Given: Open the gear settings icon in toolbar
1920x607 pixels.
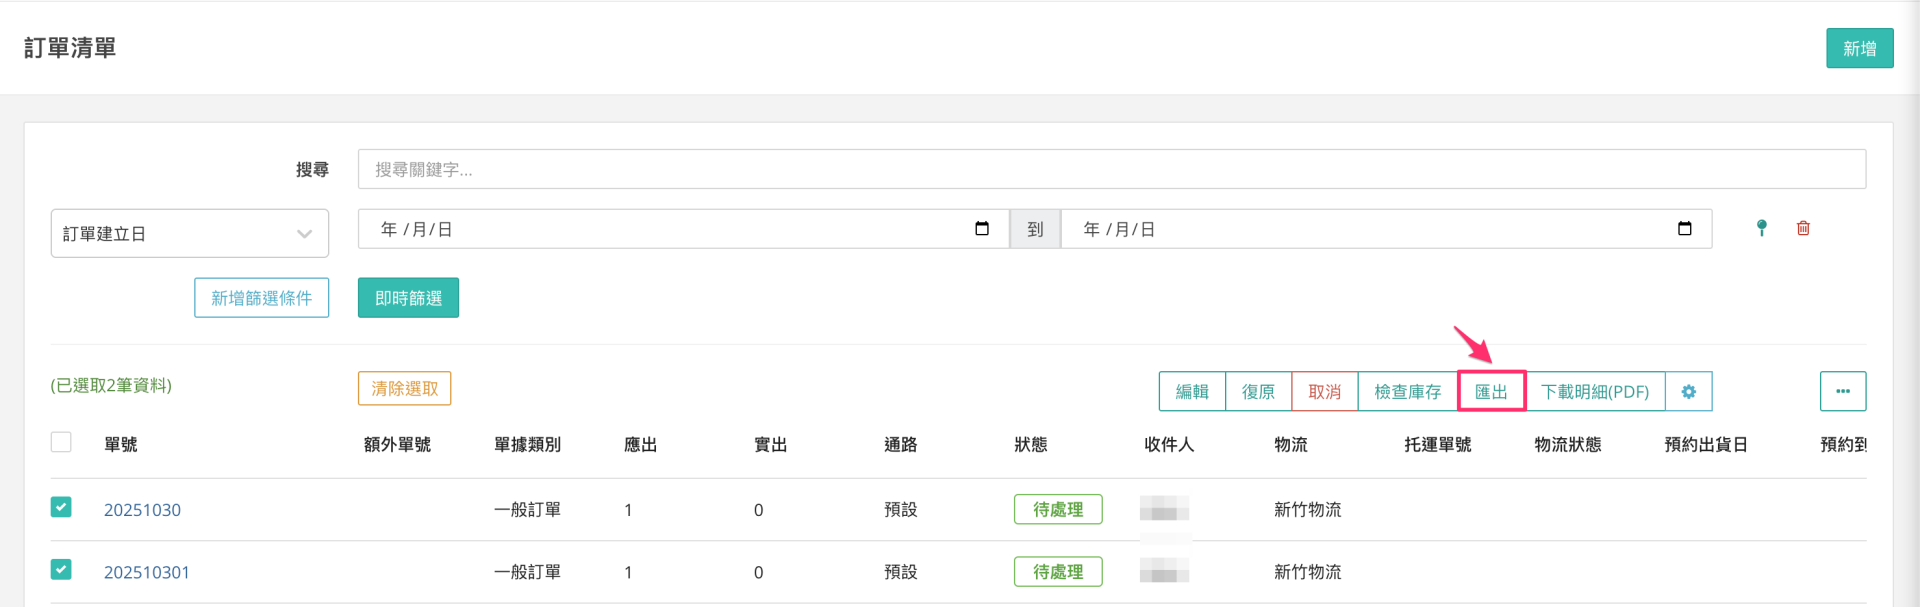Looking at the screenshot, I should click(1688, 392).
